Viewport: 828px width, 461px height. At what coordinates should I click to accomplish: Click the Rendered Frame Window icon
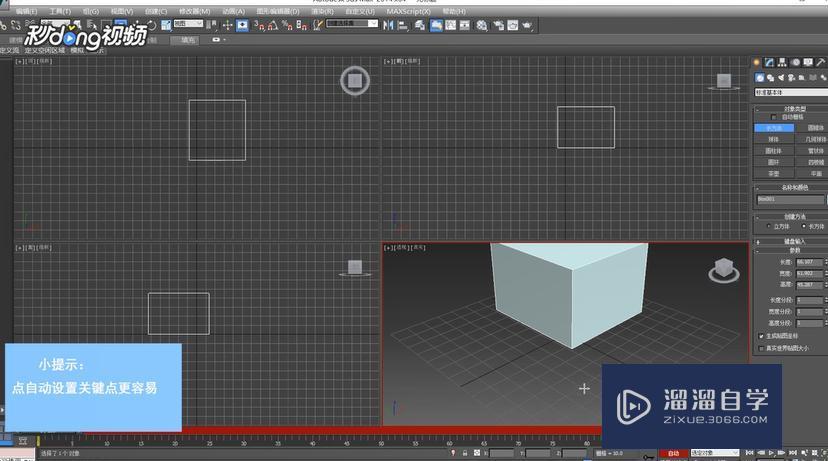(513, 25)
